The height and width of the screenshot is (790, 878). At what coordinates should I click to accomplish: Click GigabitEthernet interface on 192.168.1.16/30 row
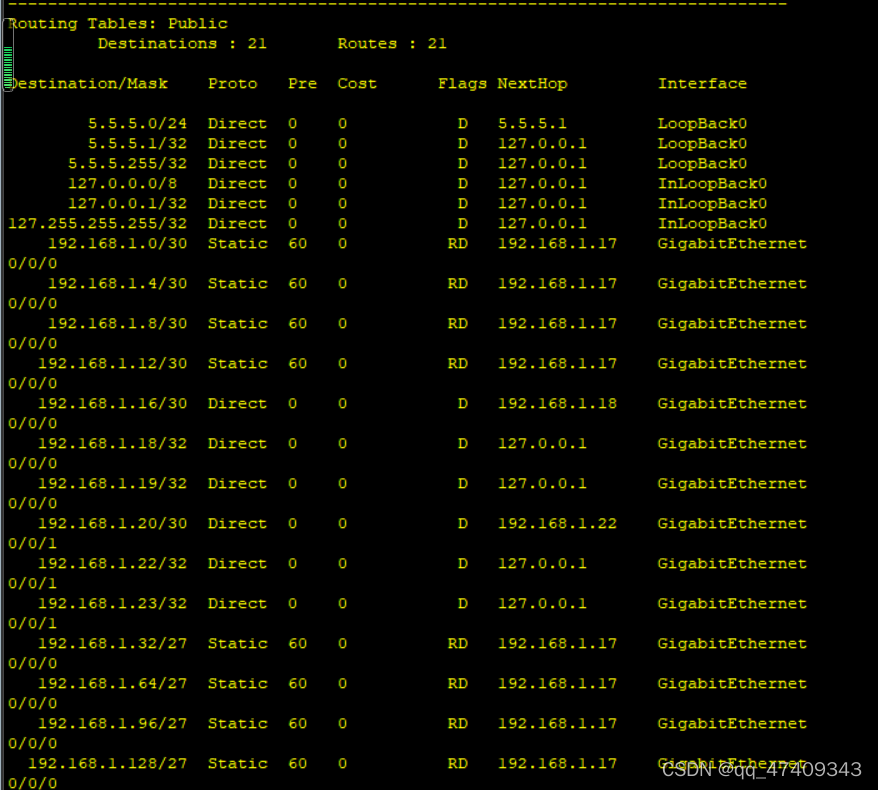(x=732, y=404)
